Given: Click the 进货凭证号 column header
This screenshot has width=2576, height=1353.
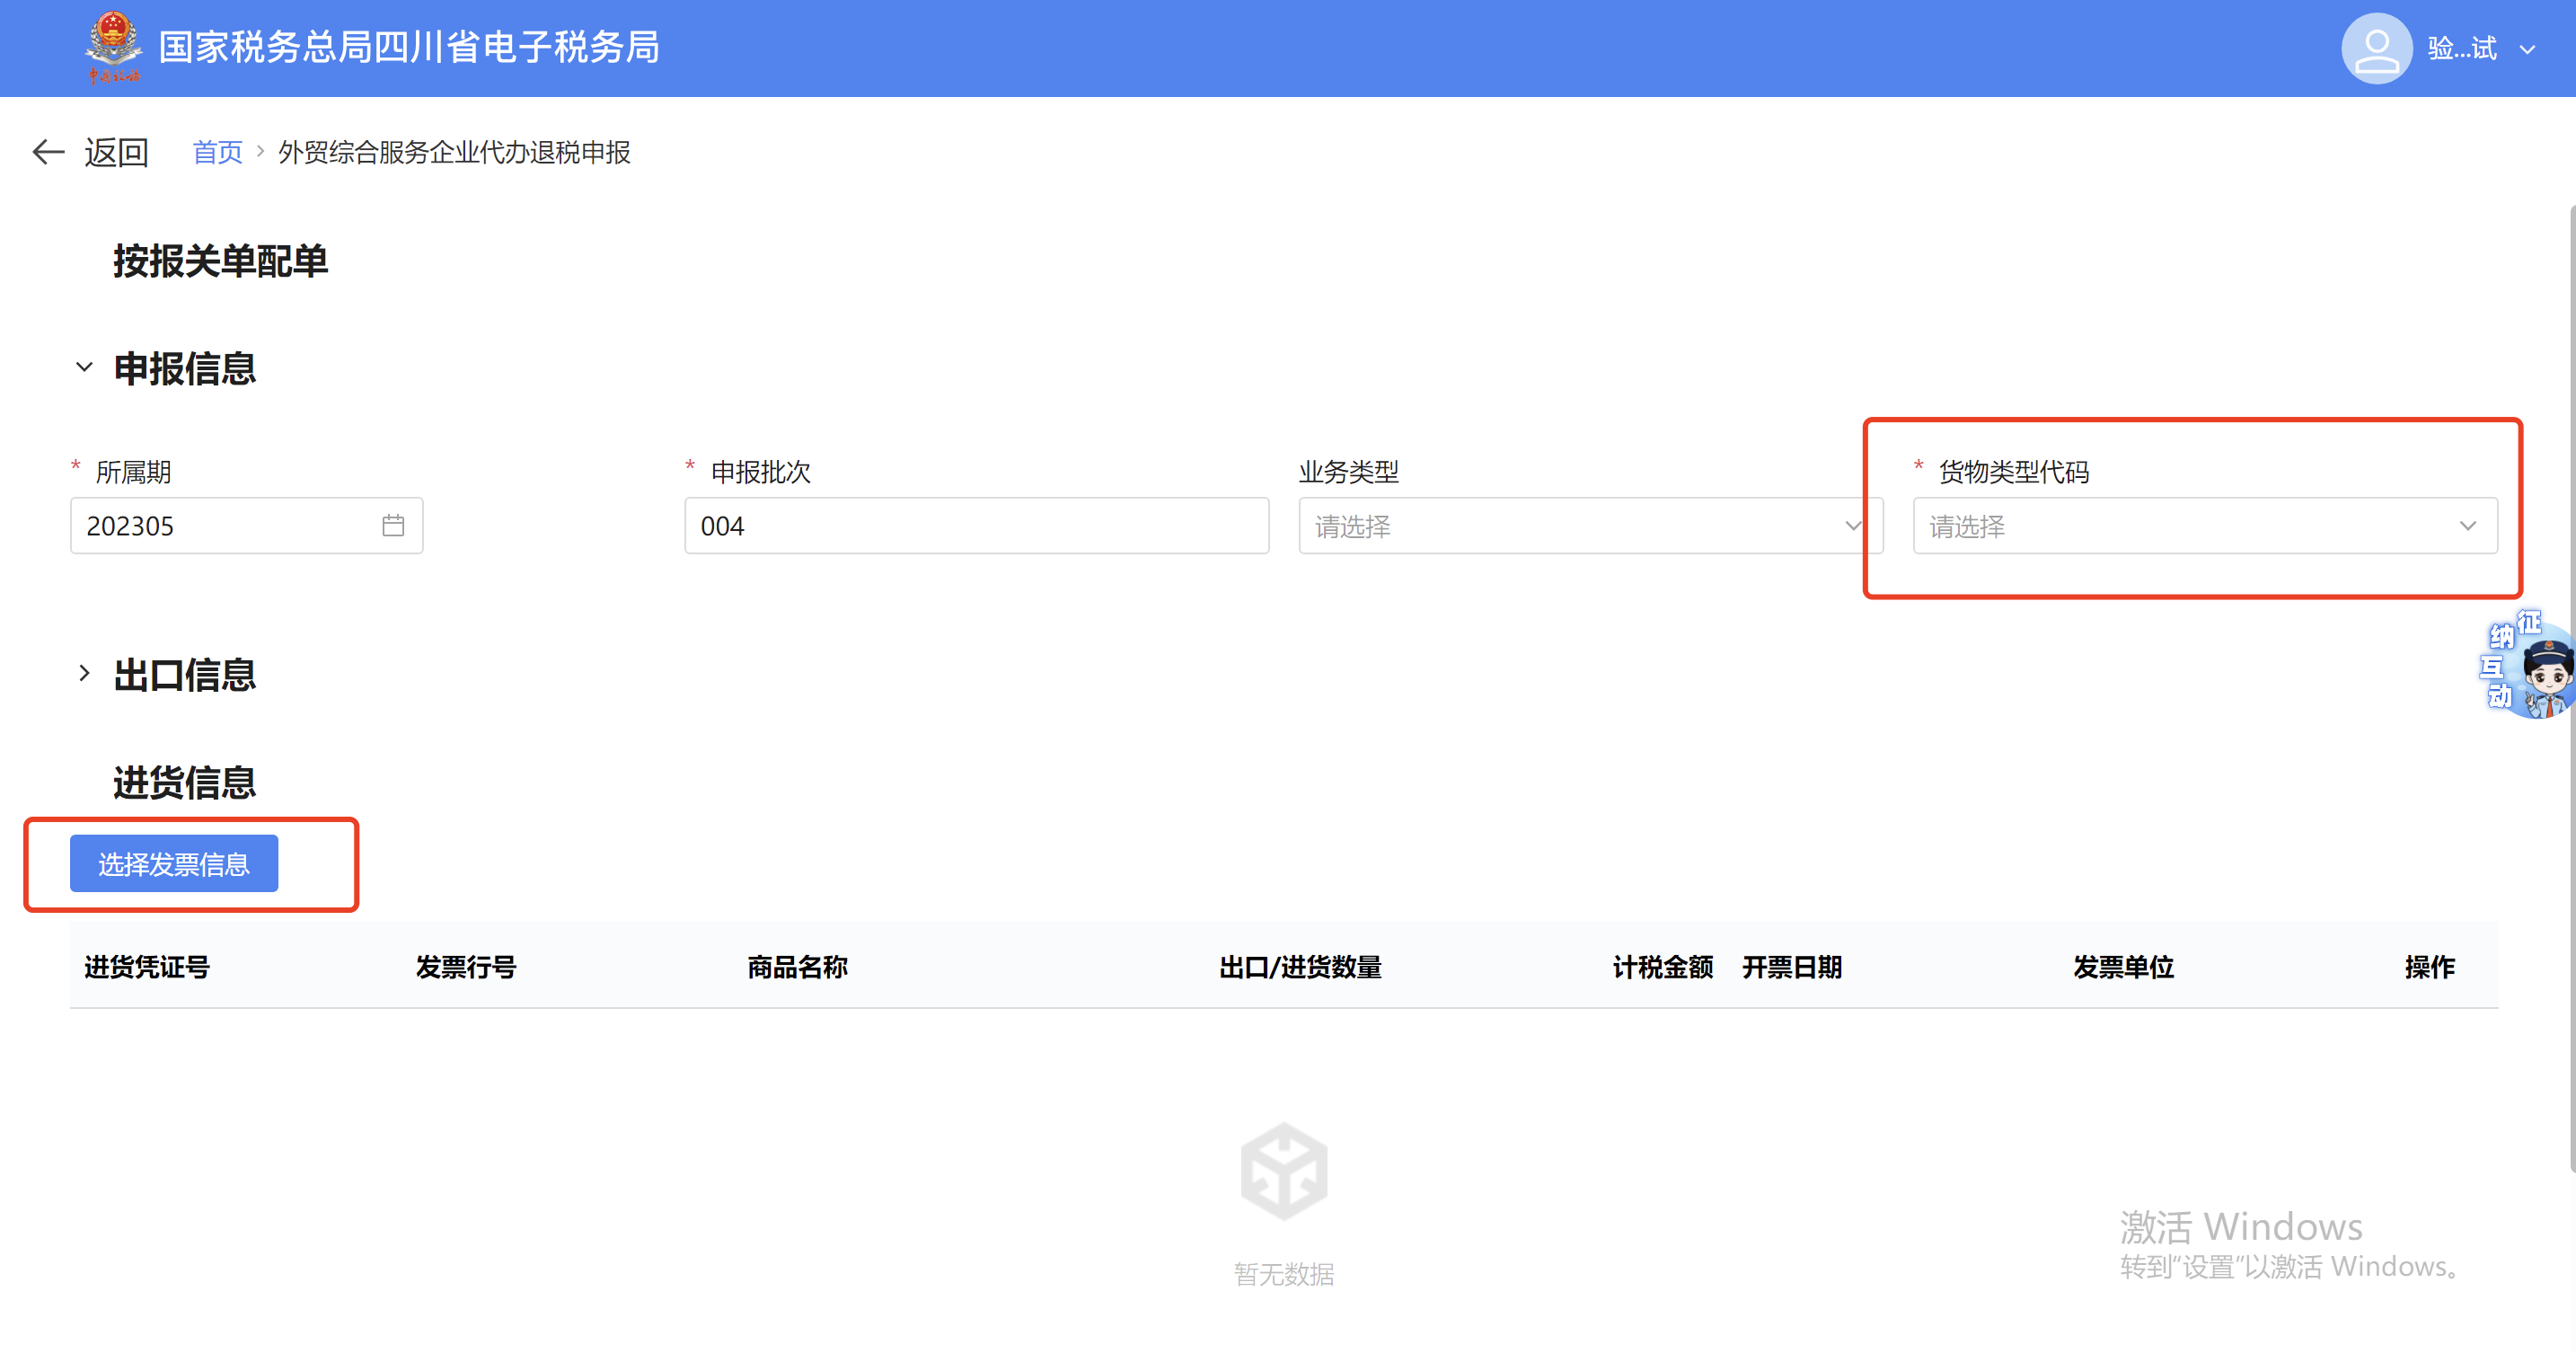Looking at the screenshot, I should 147,967.
